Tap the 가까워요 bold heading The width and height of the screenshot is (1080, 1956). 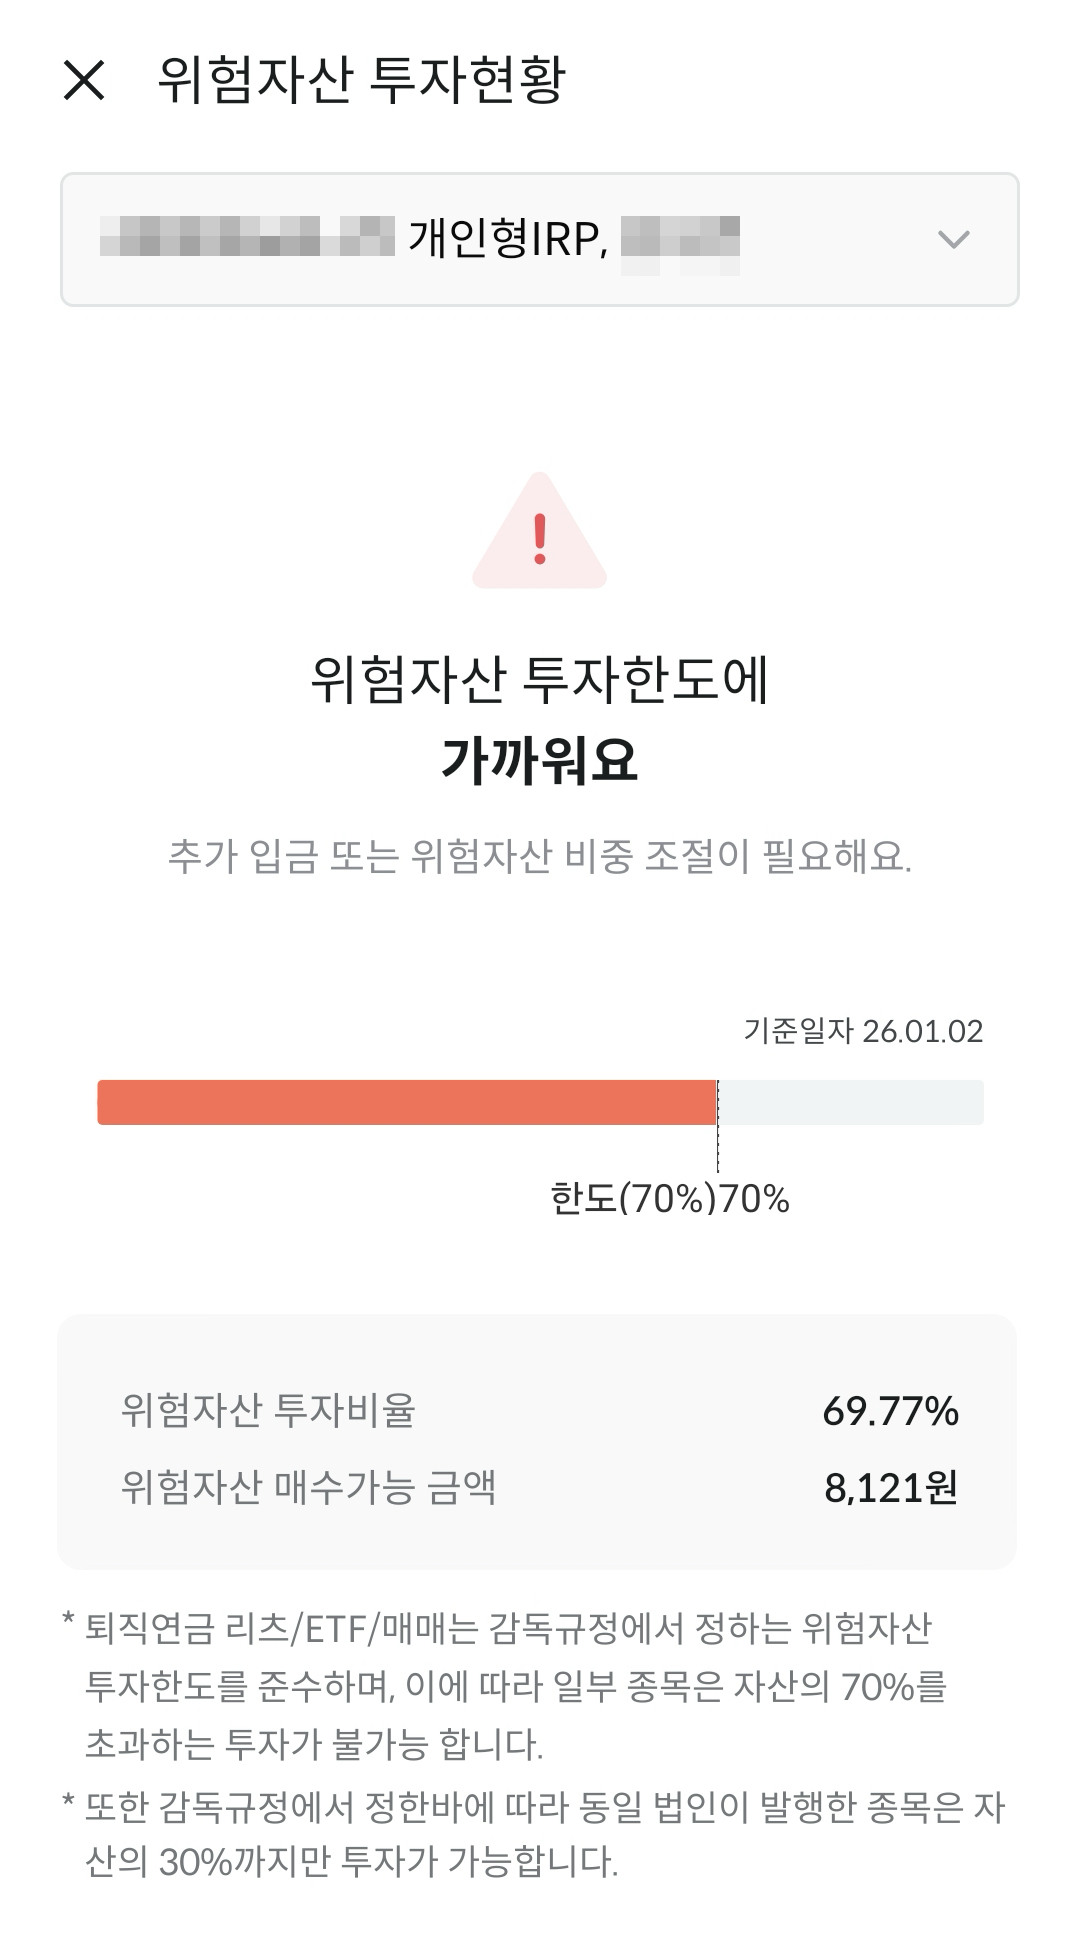pos(540,761)
